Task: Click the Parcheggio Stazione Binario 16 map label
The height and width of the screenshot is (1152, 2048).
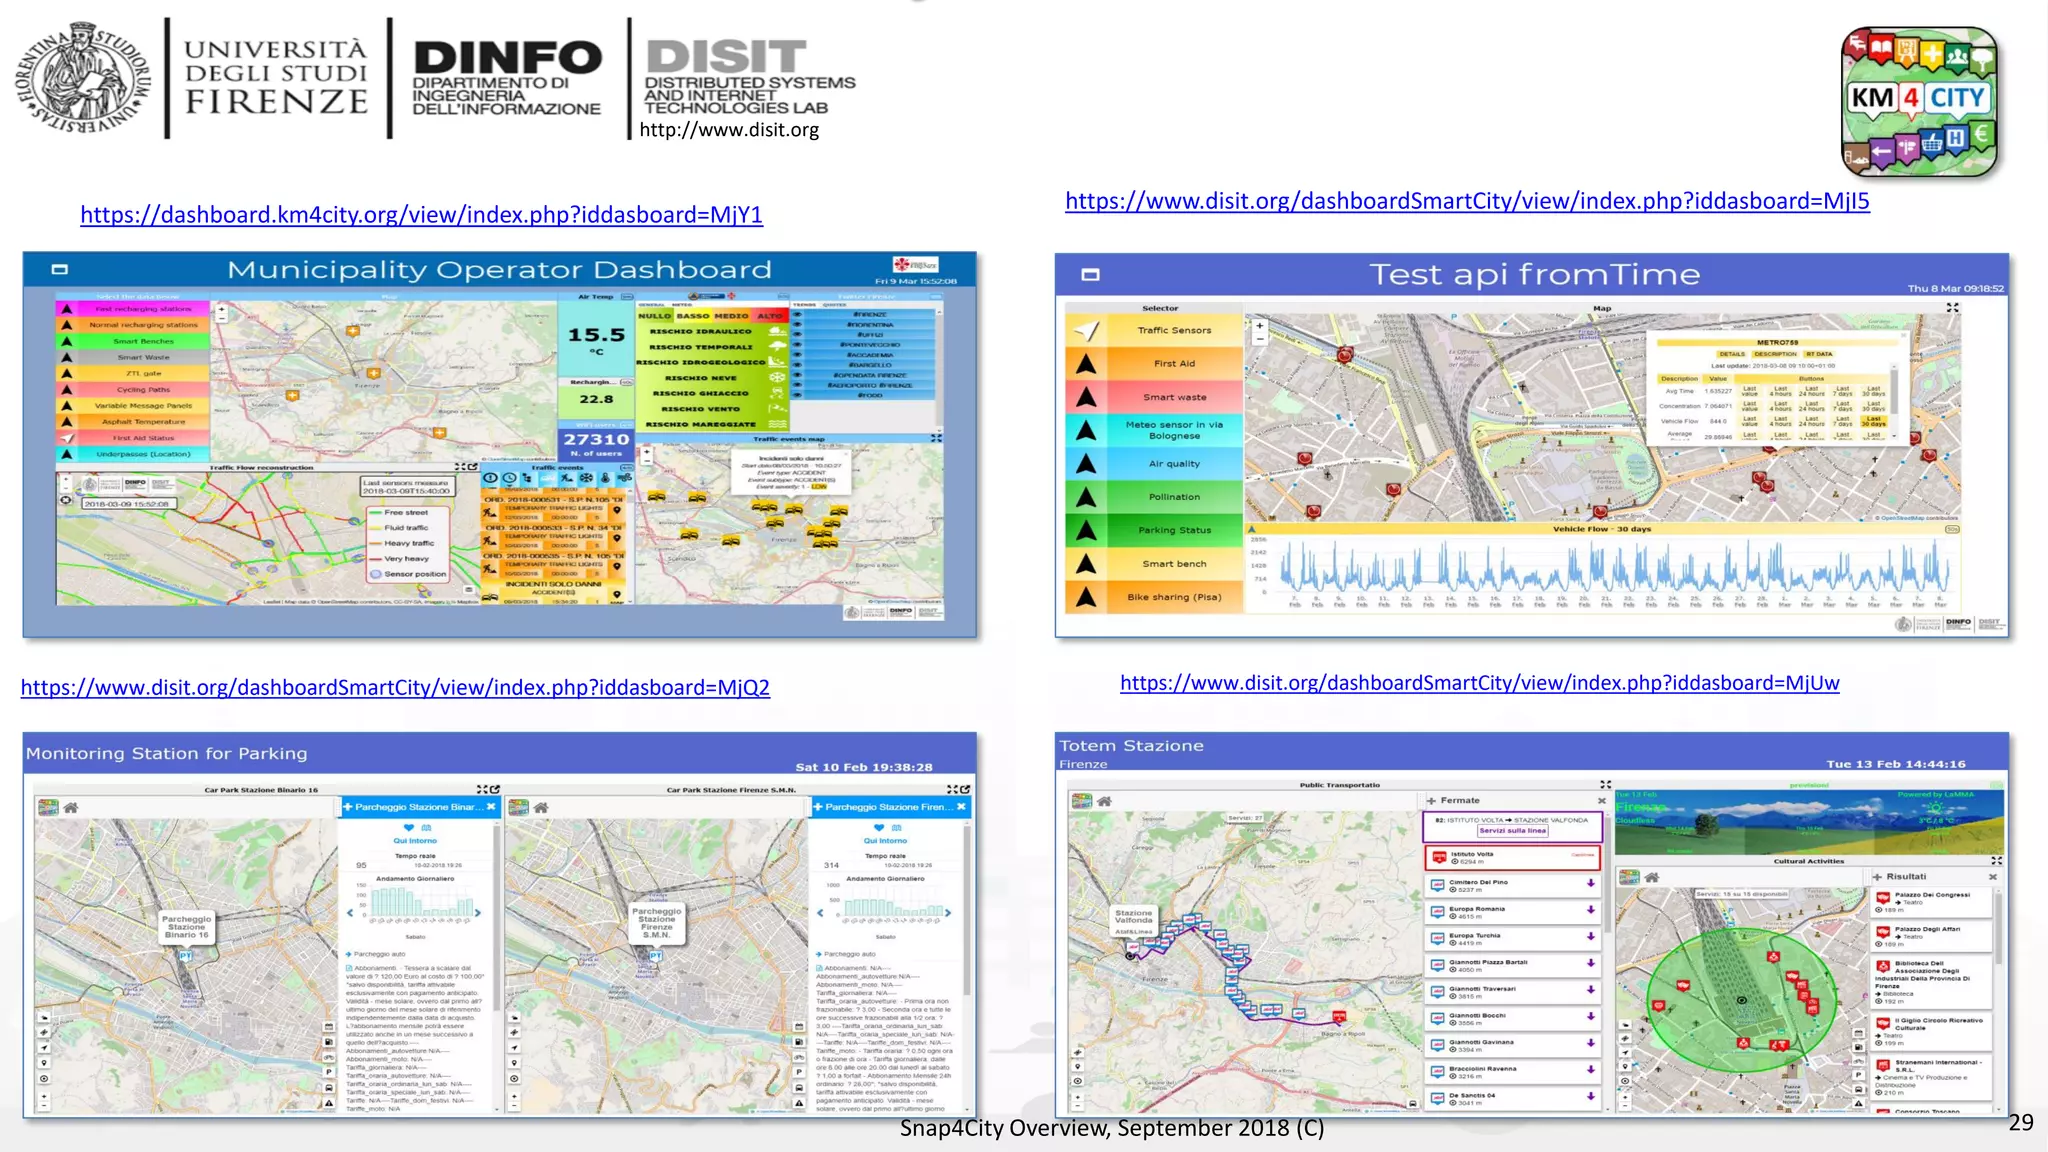Action: [187, 927]
